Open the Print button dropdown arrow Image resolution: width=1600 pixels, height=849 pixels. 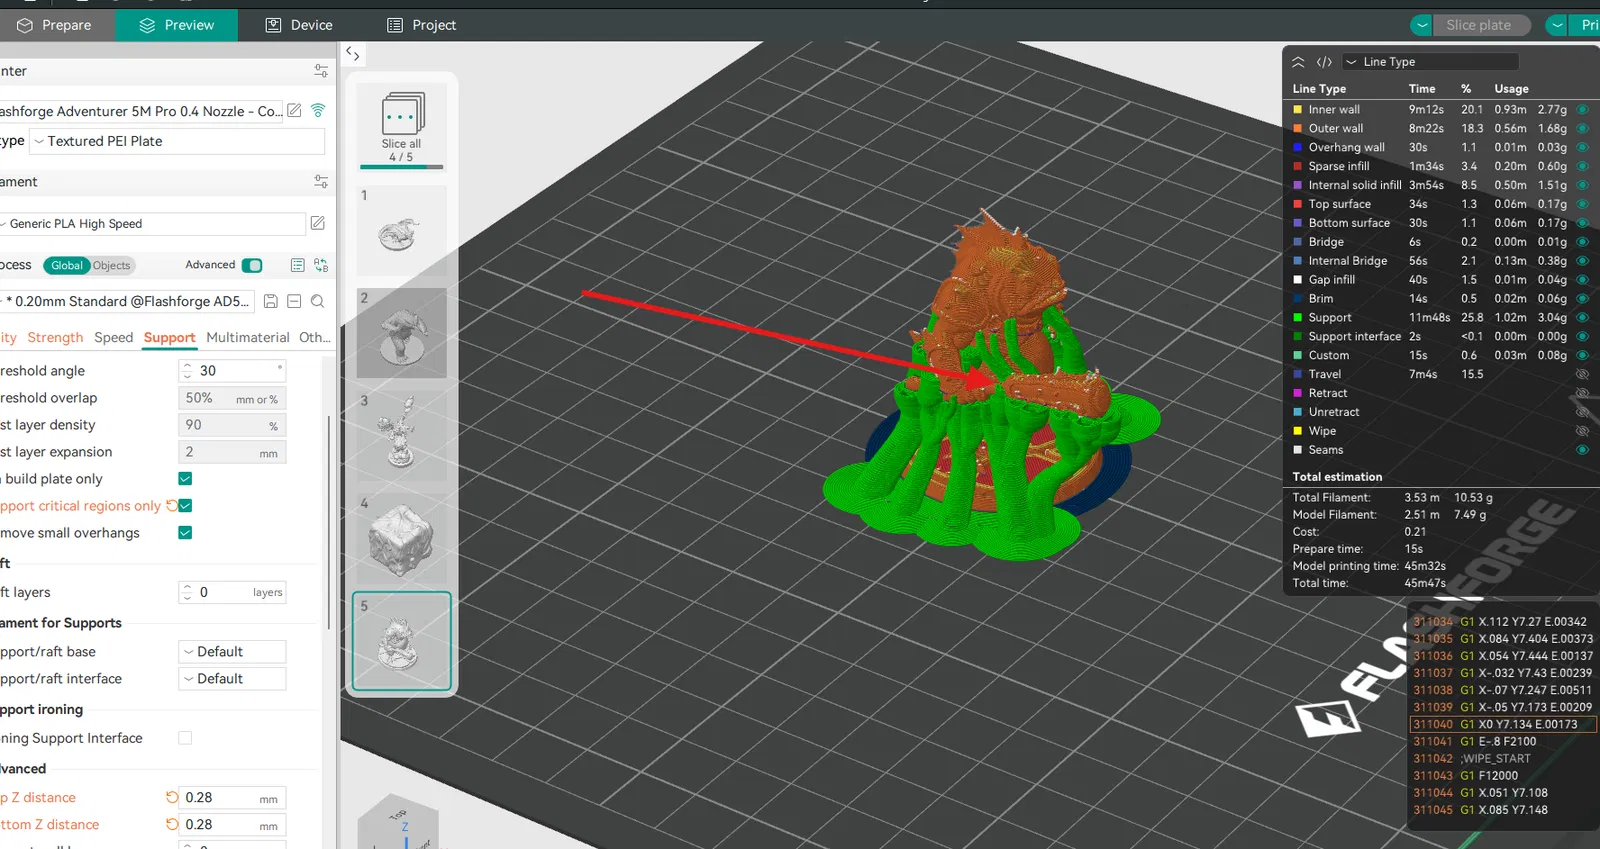pos(1556,25)
